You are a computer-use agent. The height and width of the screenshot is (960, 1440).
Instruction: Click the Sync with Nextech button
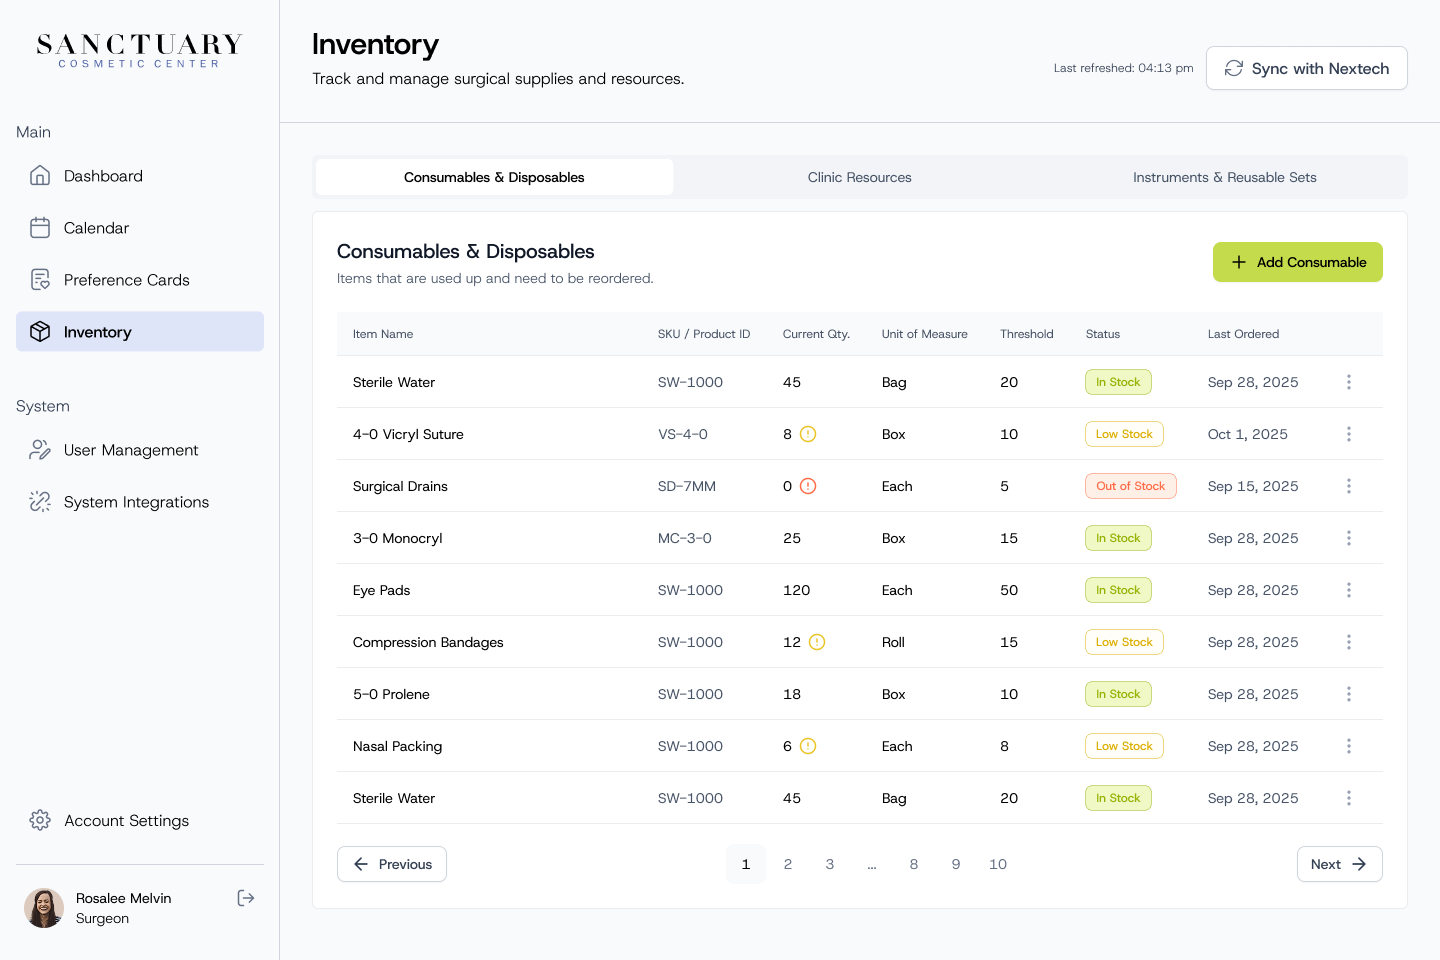click(1307, 68)
